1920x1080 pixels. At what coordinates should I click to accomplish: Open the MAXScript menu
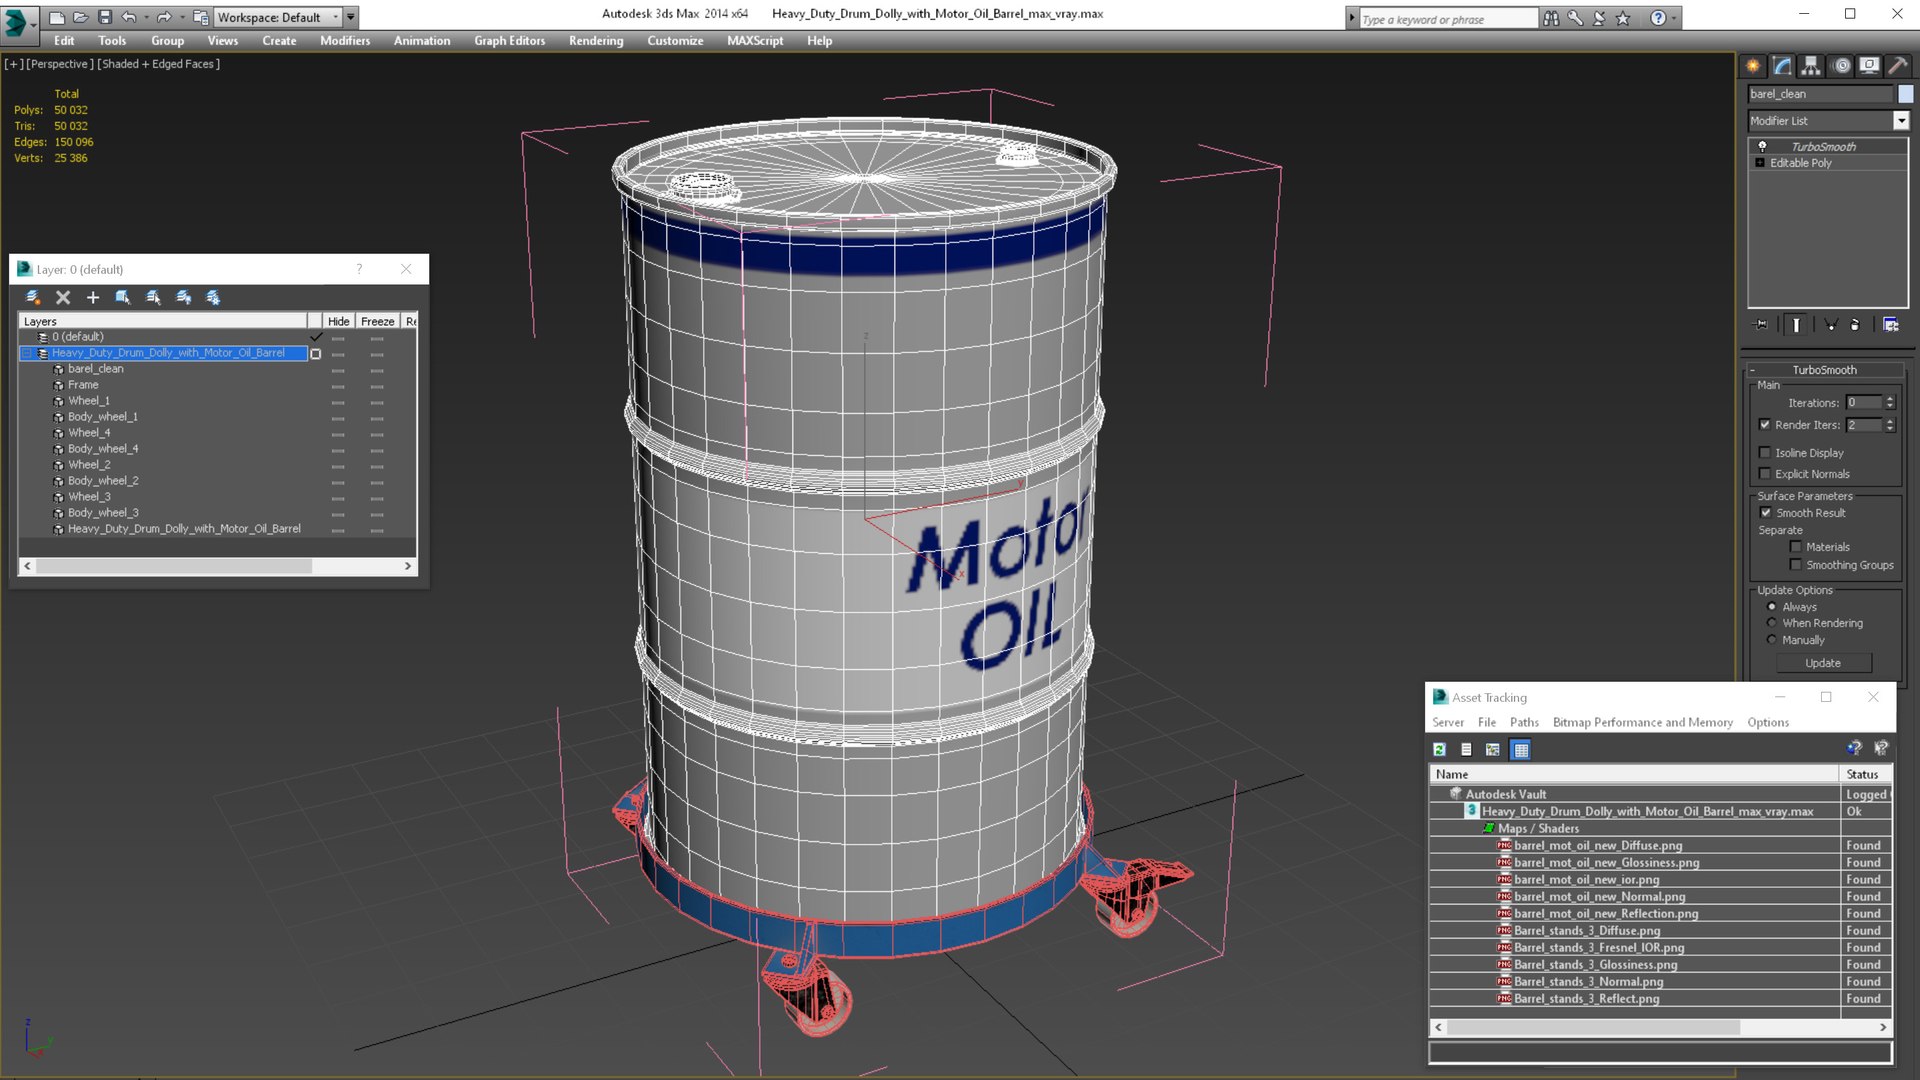click(x=755, y=41)
